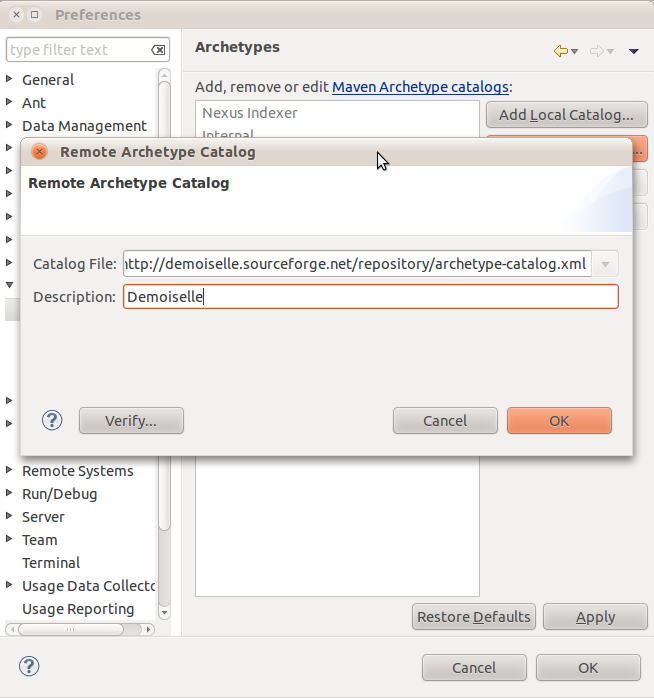This screenshot has width=654, height=698.
Task: Open the view menu triangle in Archetypes header
Action: 634,51
